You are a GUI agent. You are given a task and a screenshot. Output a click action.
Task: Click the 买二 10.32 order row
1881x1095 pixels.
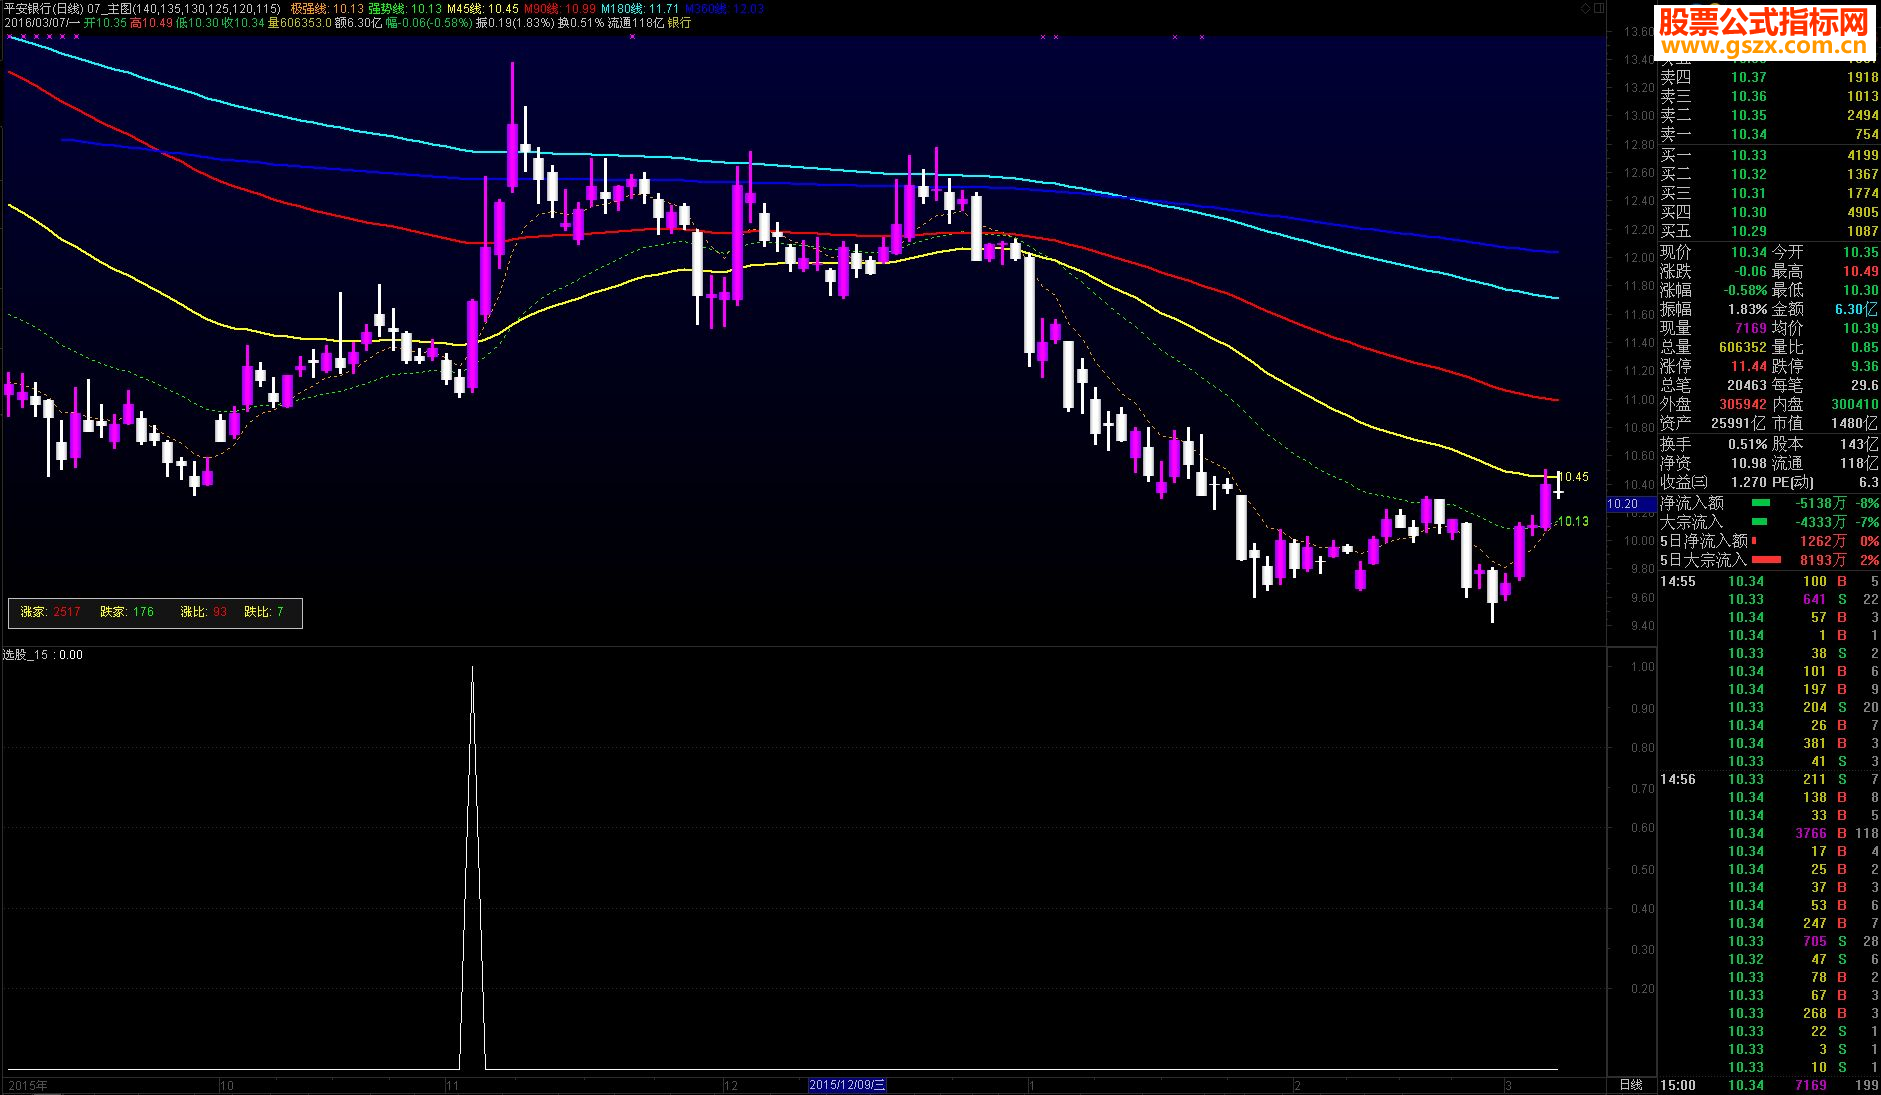1769,174
